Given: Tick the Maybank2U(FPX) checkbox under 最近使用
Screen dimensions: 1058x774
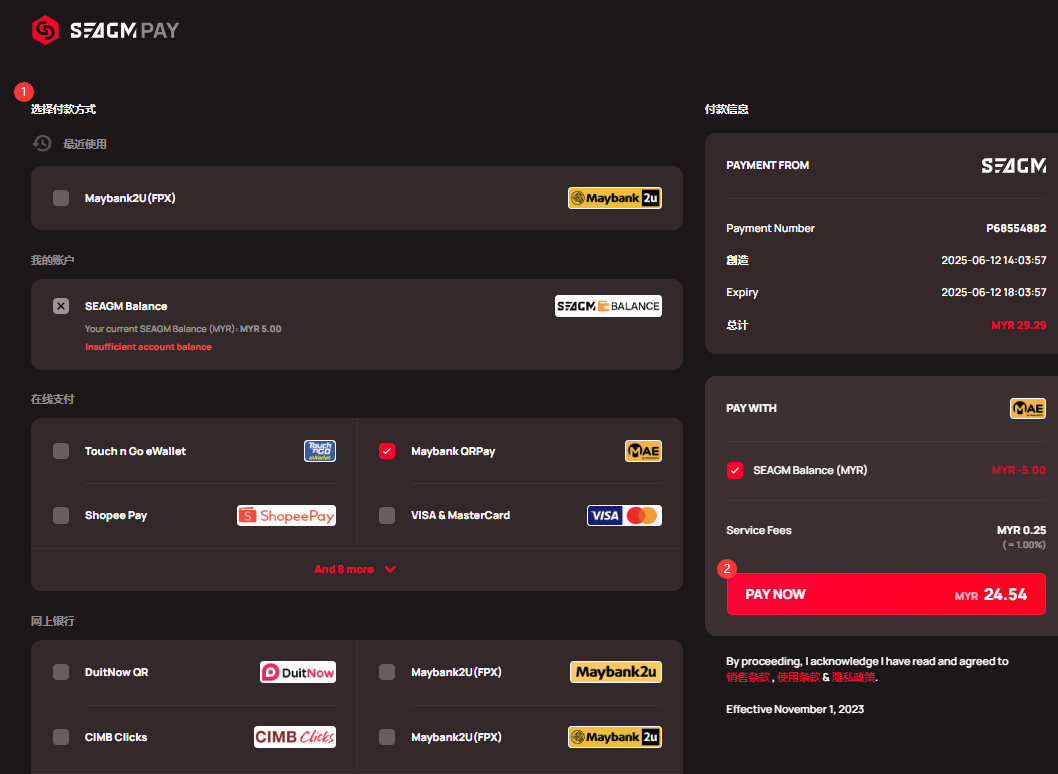Looking at the screenshot, I should pyautogui.click(x=61, y=198).
